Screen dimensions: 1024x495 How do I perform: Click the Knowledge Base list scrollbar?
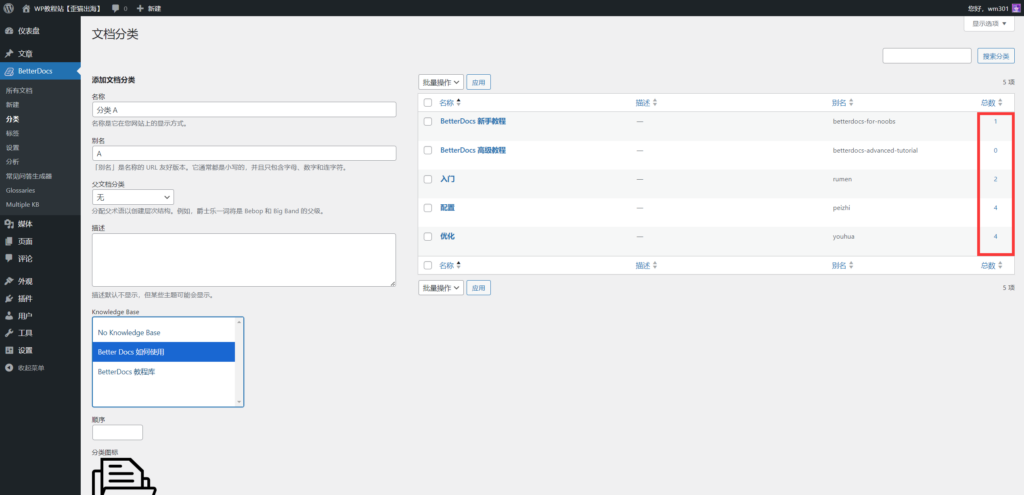[239, 362]
